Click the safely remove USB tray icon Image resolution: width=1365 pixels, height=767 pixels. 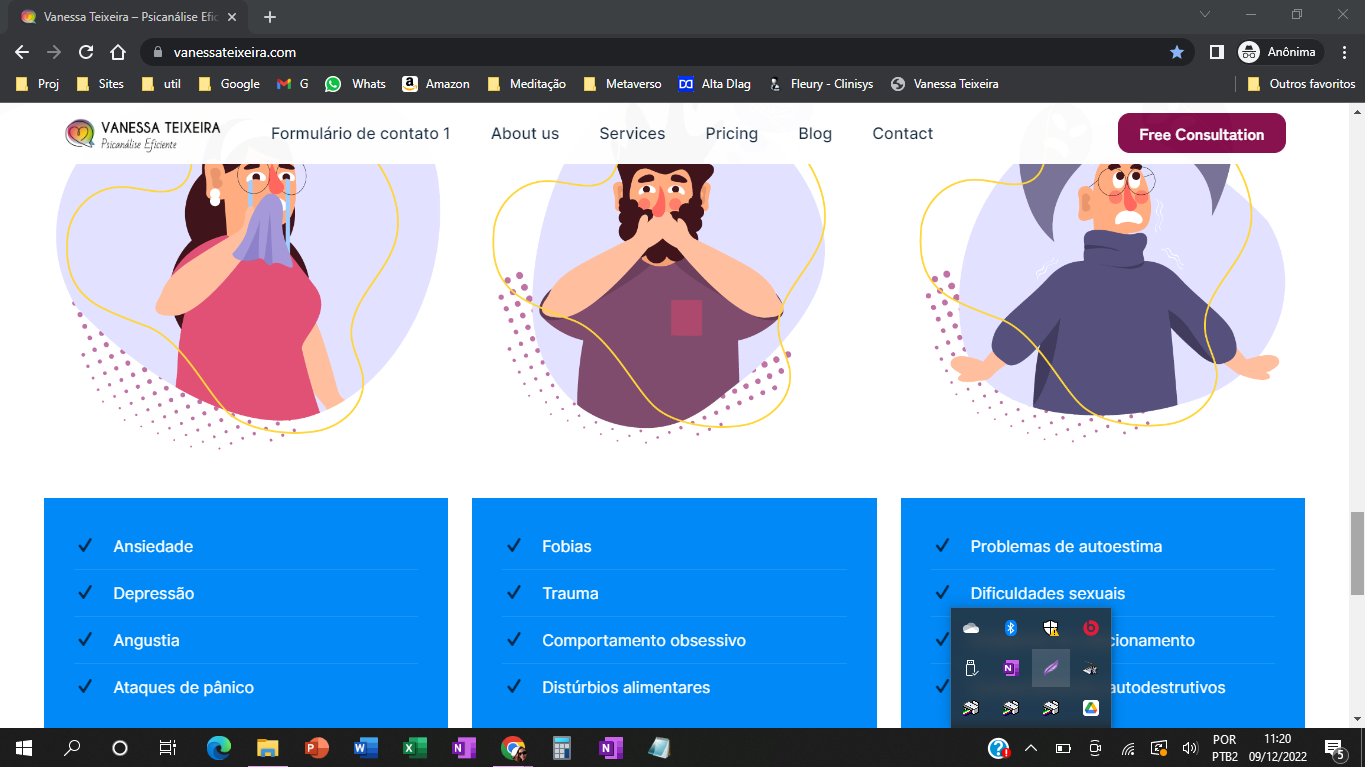click(971, 668)
